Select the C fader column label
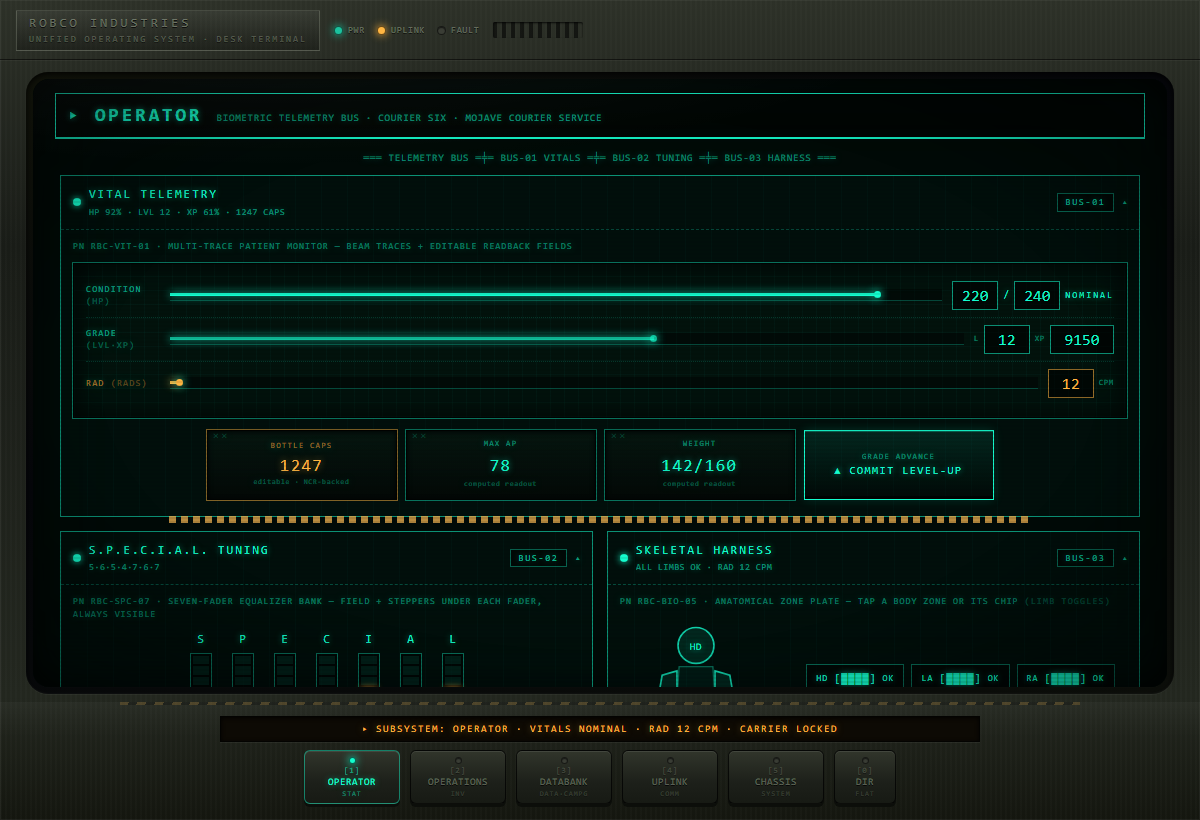1200x820 pixels. (327, 639)
